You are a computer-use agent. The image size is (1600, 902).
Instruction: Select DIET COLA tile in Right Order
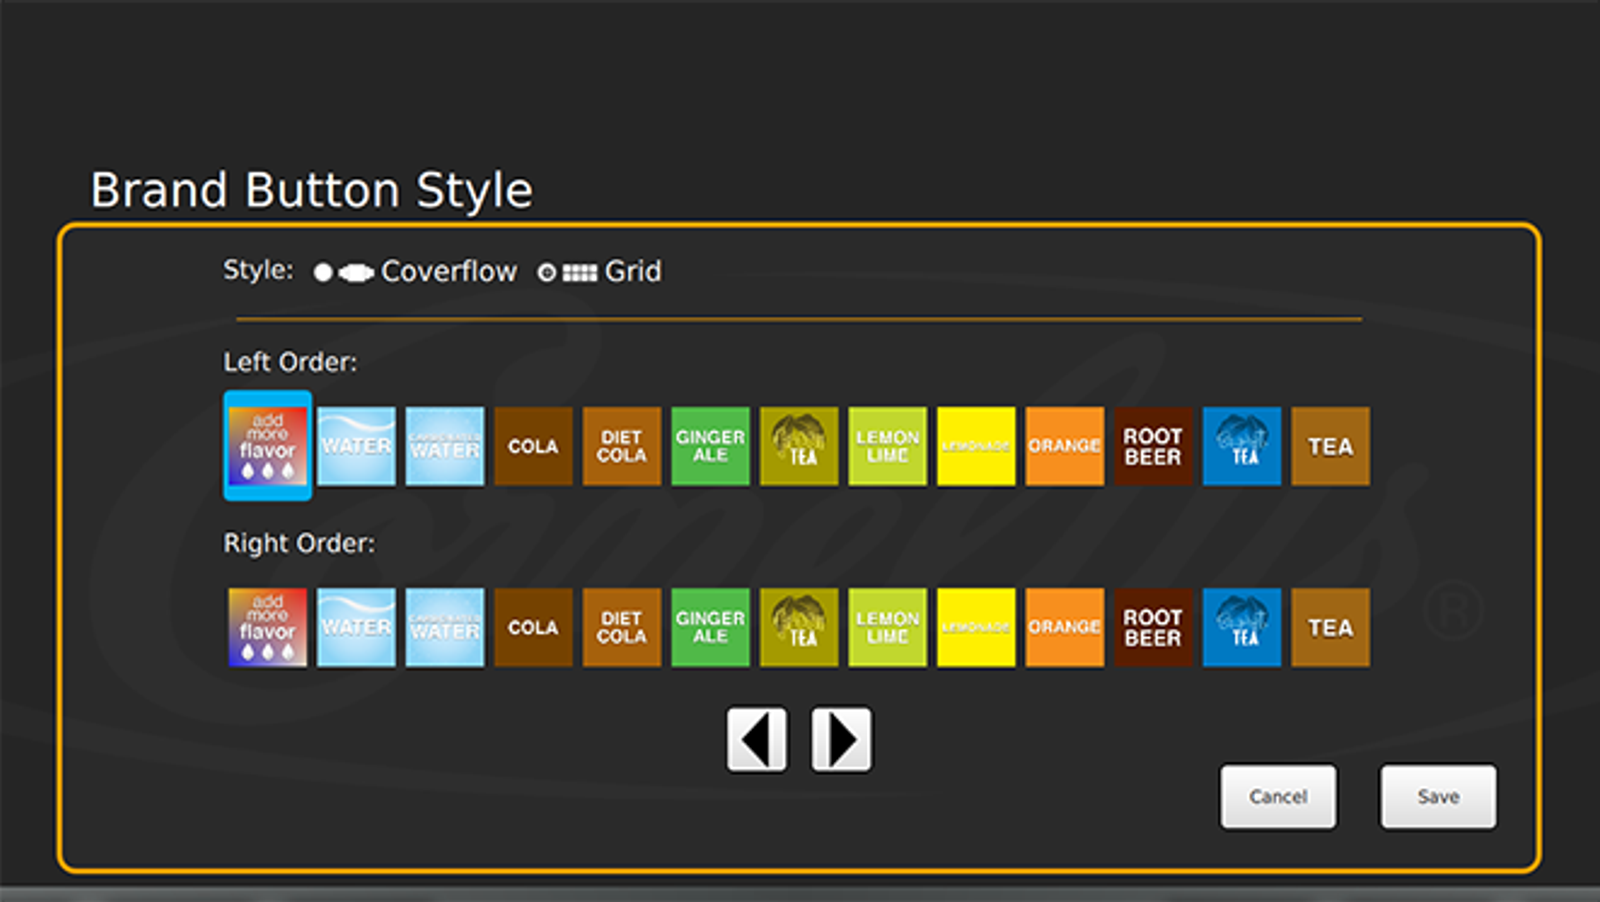(622, 627)
